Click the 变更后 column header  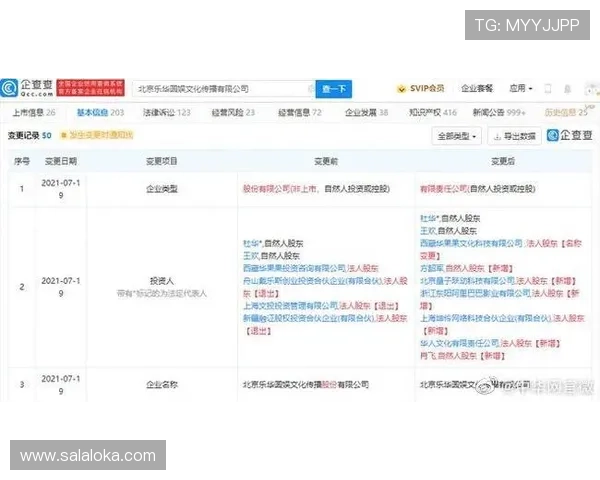(x=503, y=162)
